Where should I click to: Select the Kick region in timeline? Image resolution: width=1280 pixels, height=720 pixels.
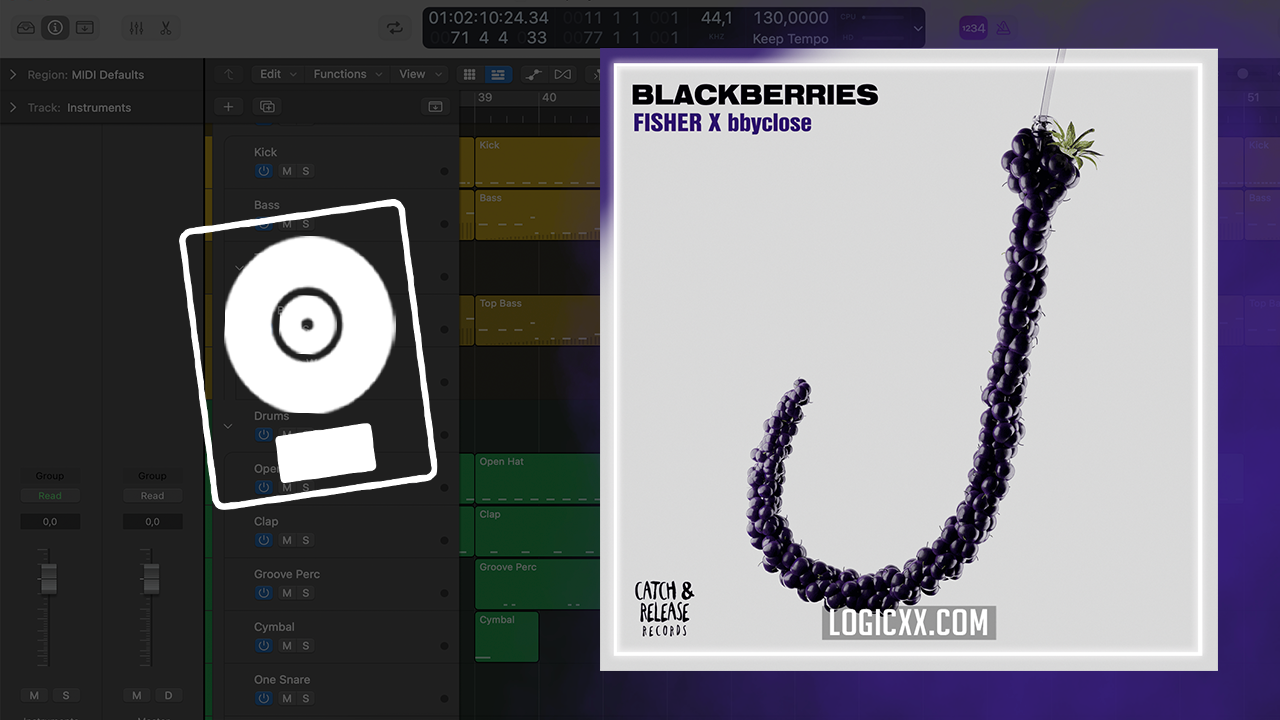(x=537, y=162)
